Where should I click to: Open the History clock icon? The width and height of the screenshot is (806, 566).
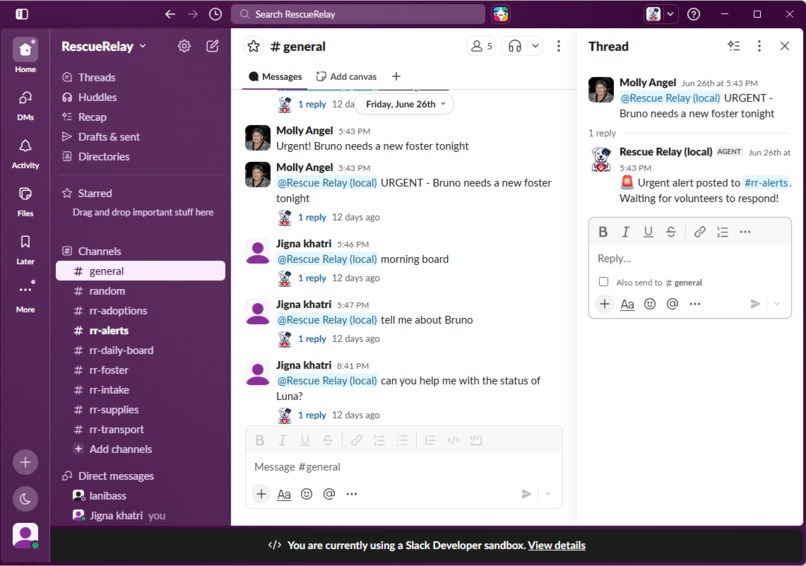pyautogui.click(x=215, y=14)
